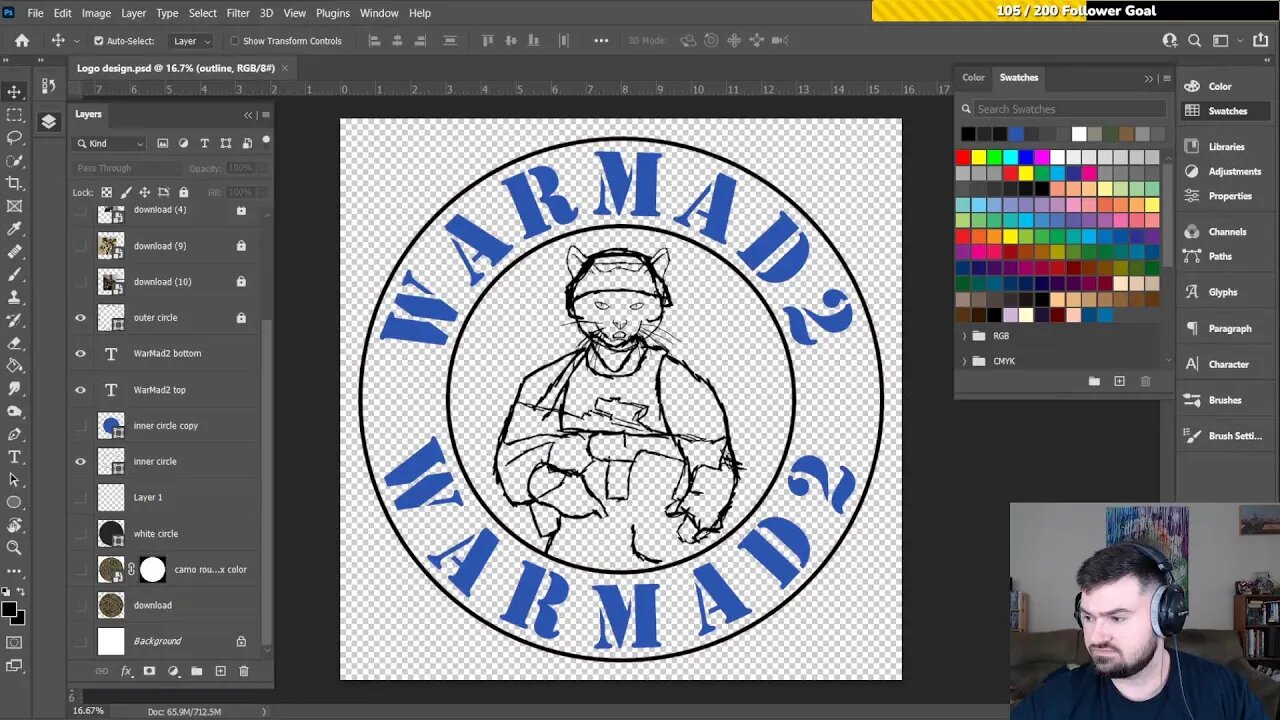Show the inner circle copy layer

click(81, 426)
